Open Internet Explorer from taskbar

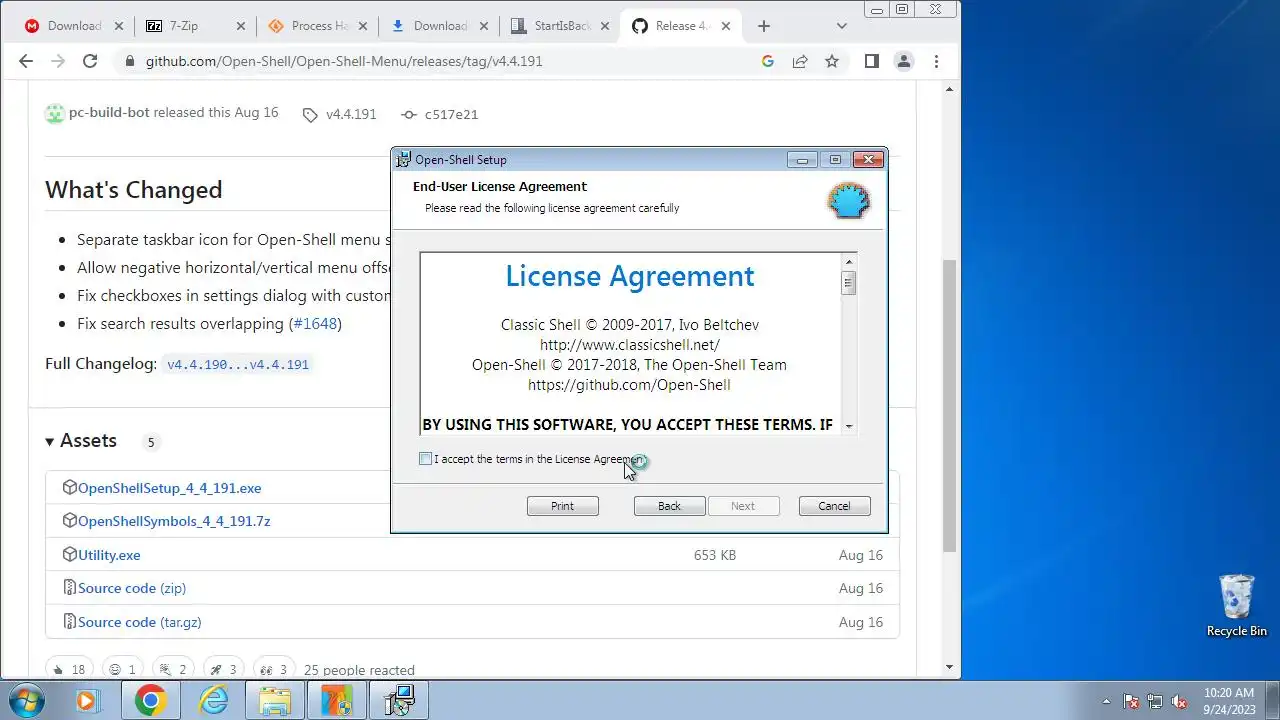[214, 700]
